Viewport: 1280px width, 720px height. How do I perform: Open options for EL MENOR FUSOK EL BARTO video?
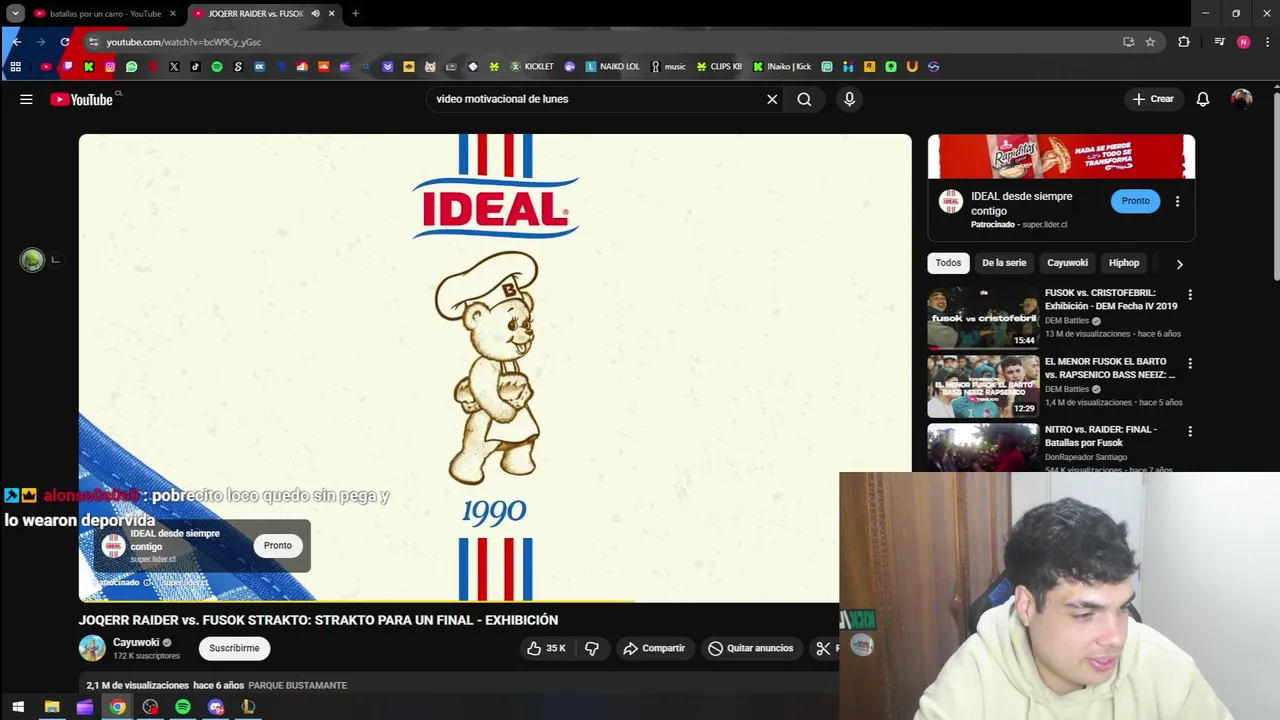pyautogui.click(x=1189, y=363)
